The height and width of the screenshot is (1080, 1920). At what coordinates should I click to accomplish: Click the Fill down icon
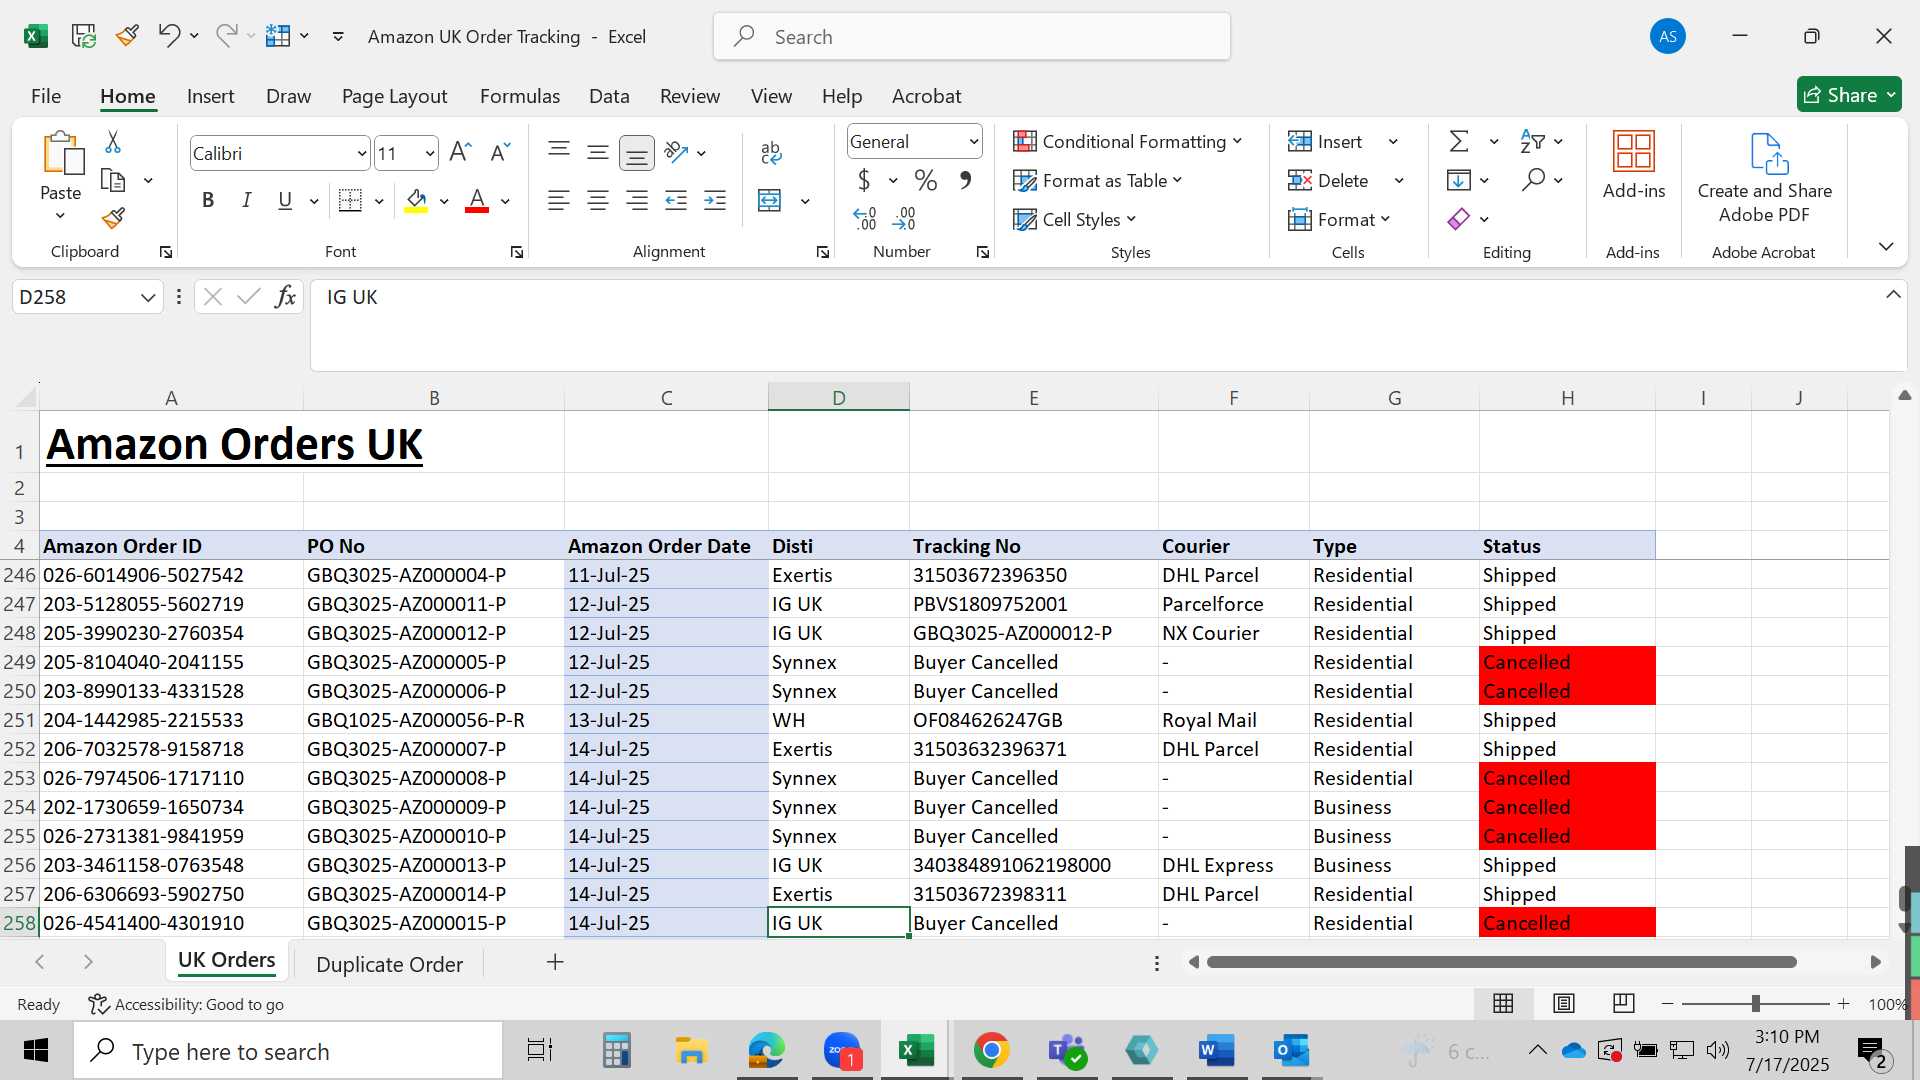point(1459,180)
